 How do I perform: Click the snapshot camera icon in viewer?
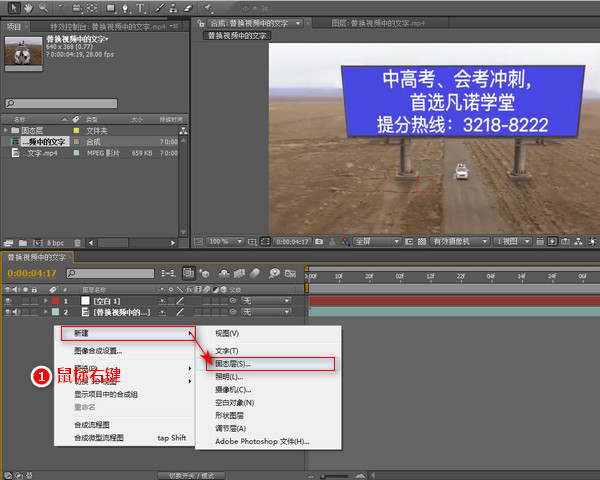pos(319,242)
